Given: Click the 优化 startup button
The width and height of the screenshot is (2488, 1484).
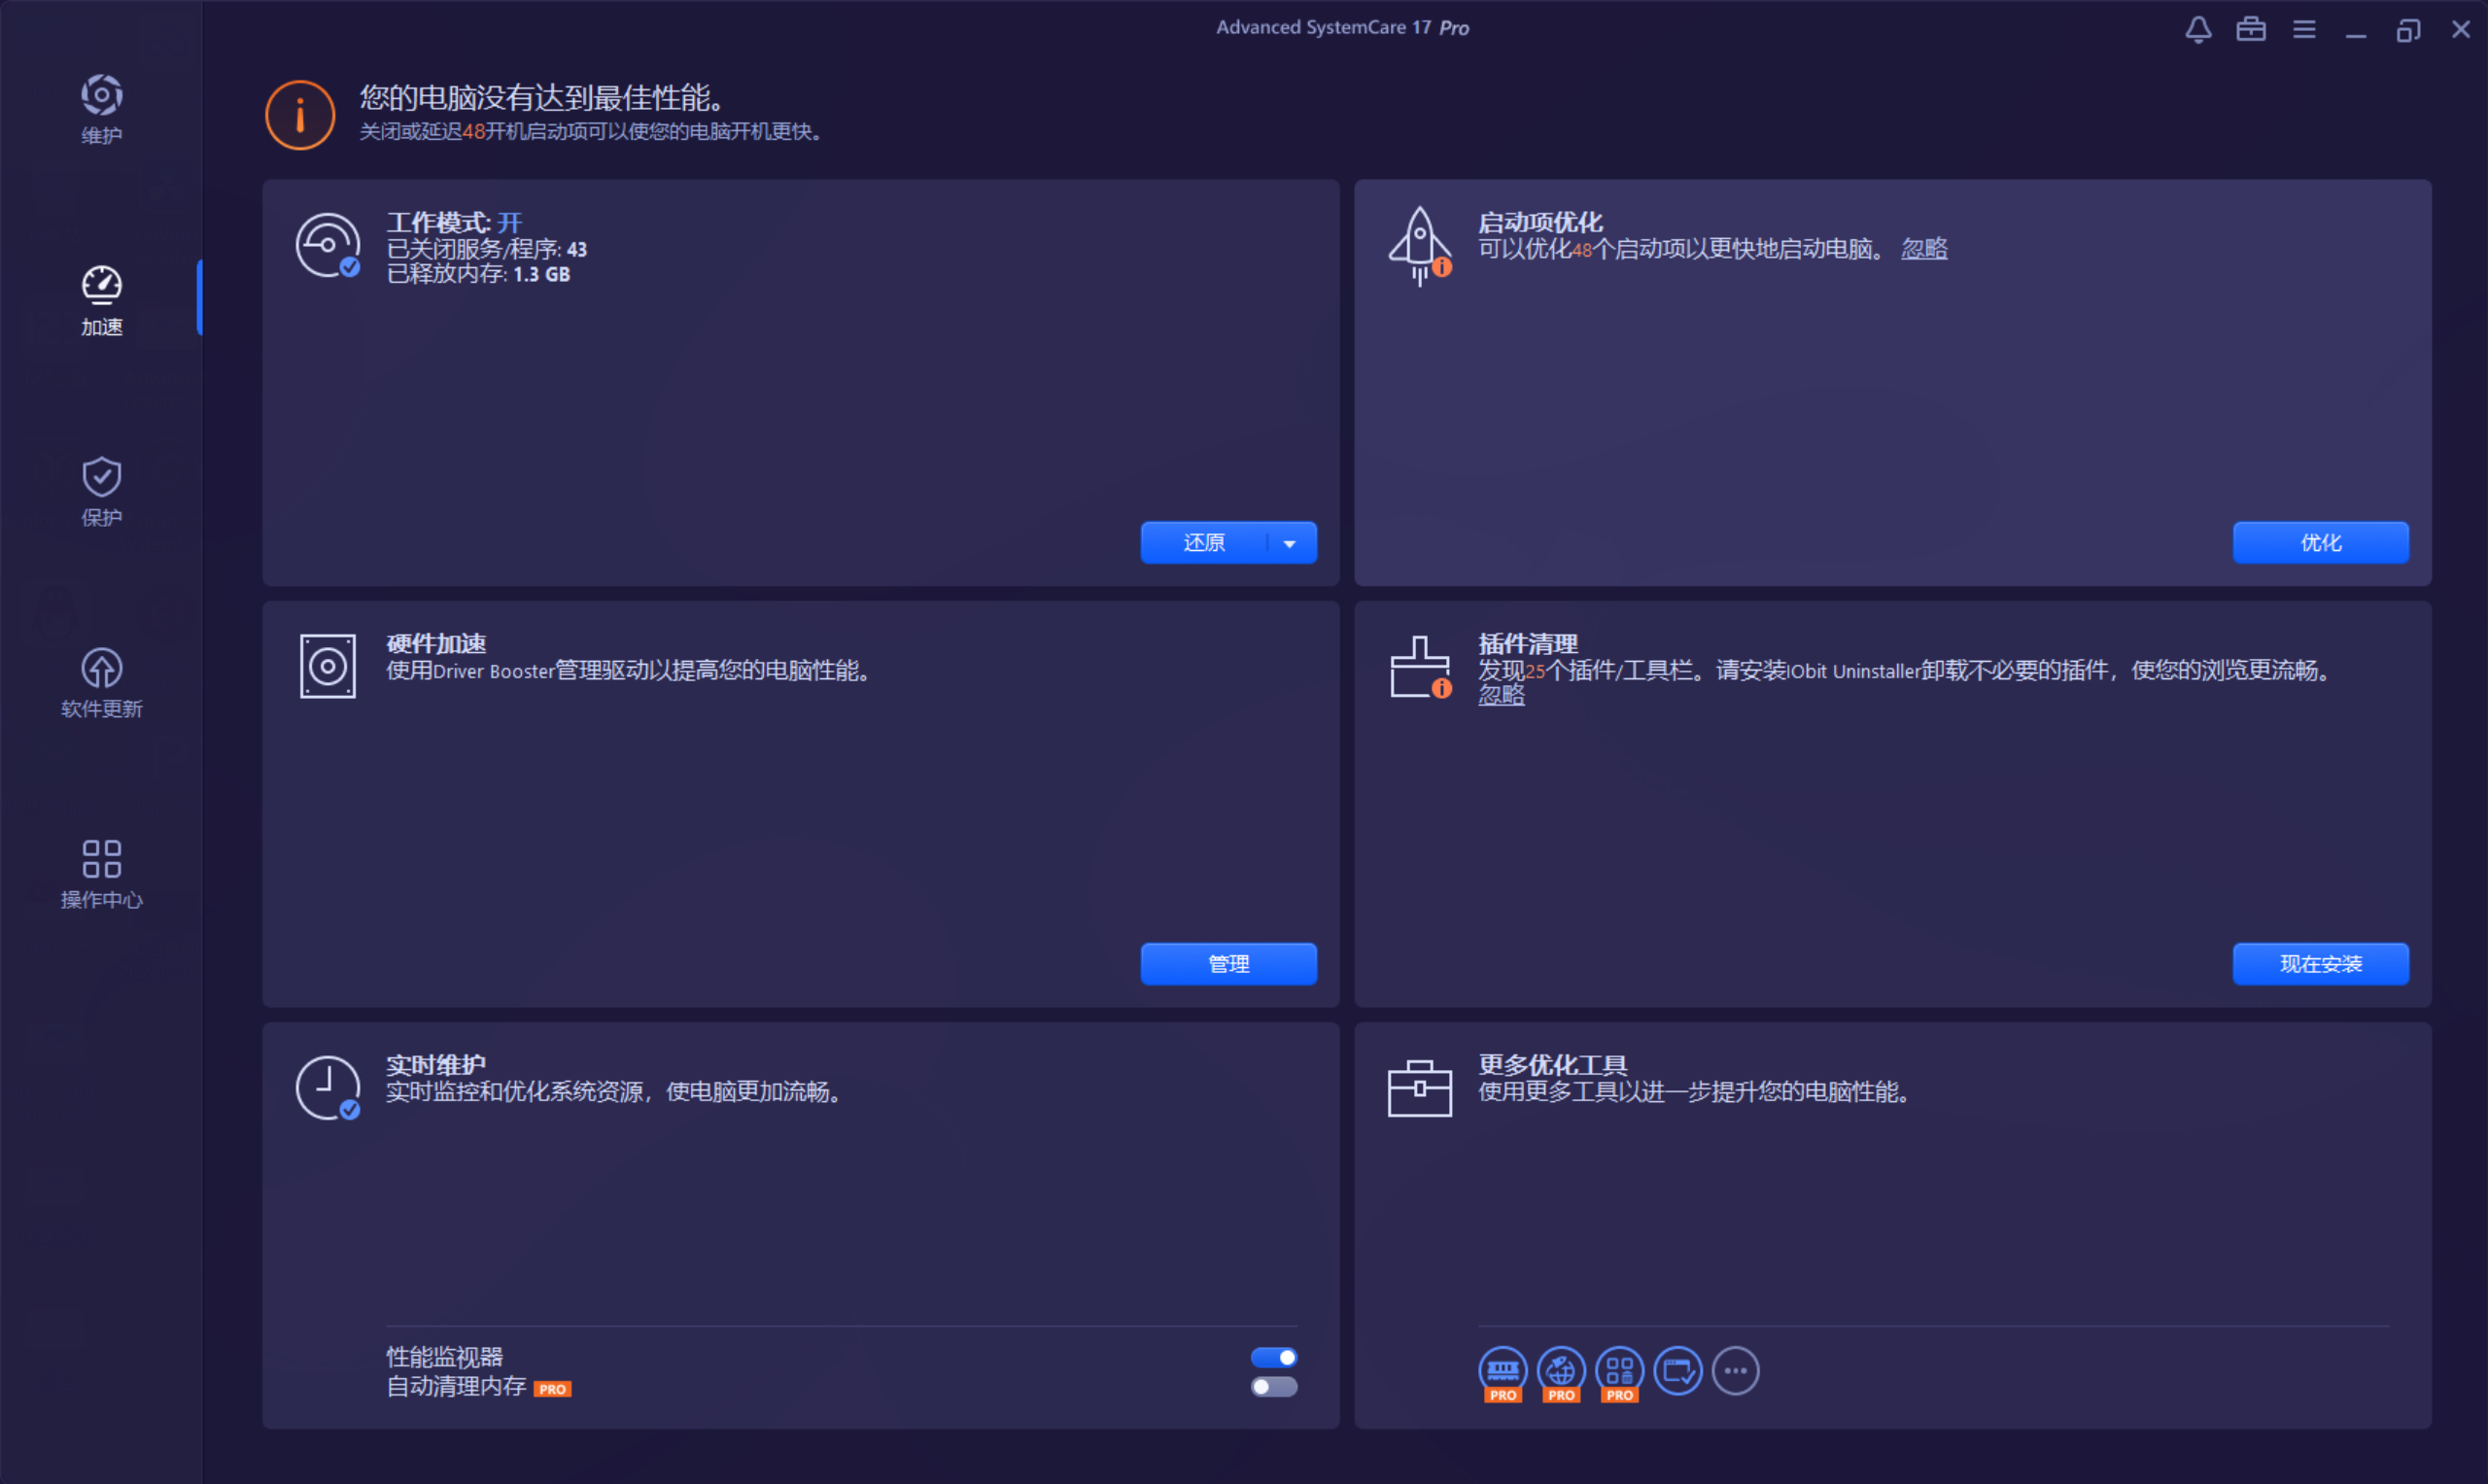Looking at the screenshot, I should [2320, 542].
